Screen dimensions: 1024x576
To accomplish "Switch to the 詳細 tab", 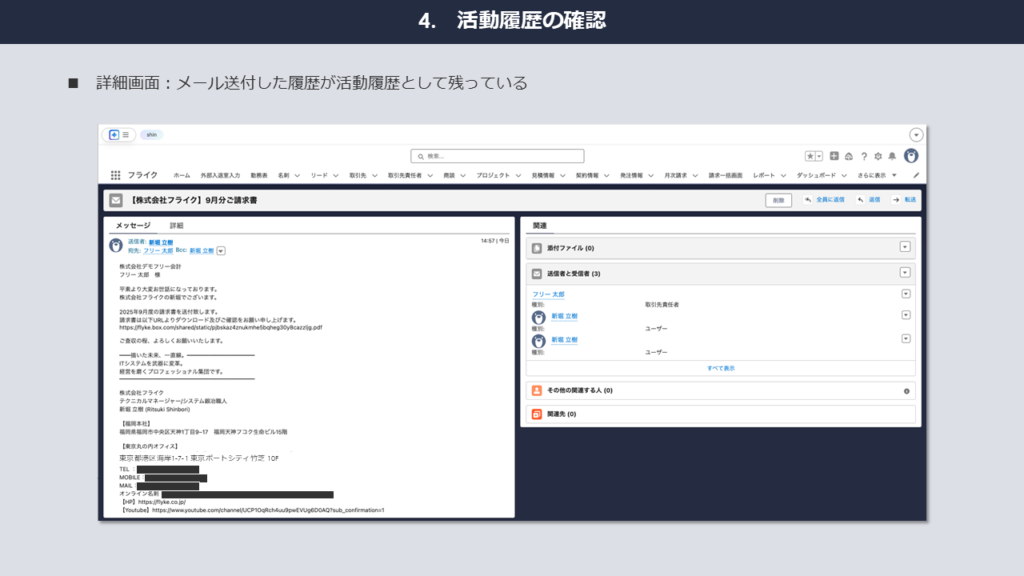I will pyautogui.click(x=176, y=225).
